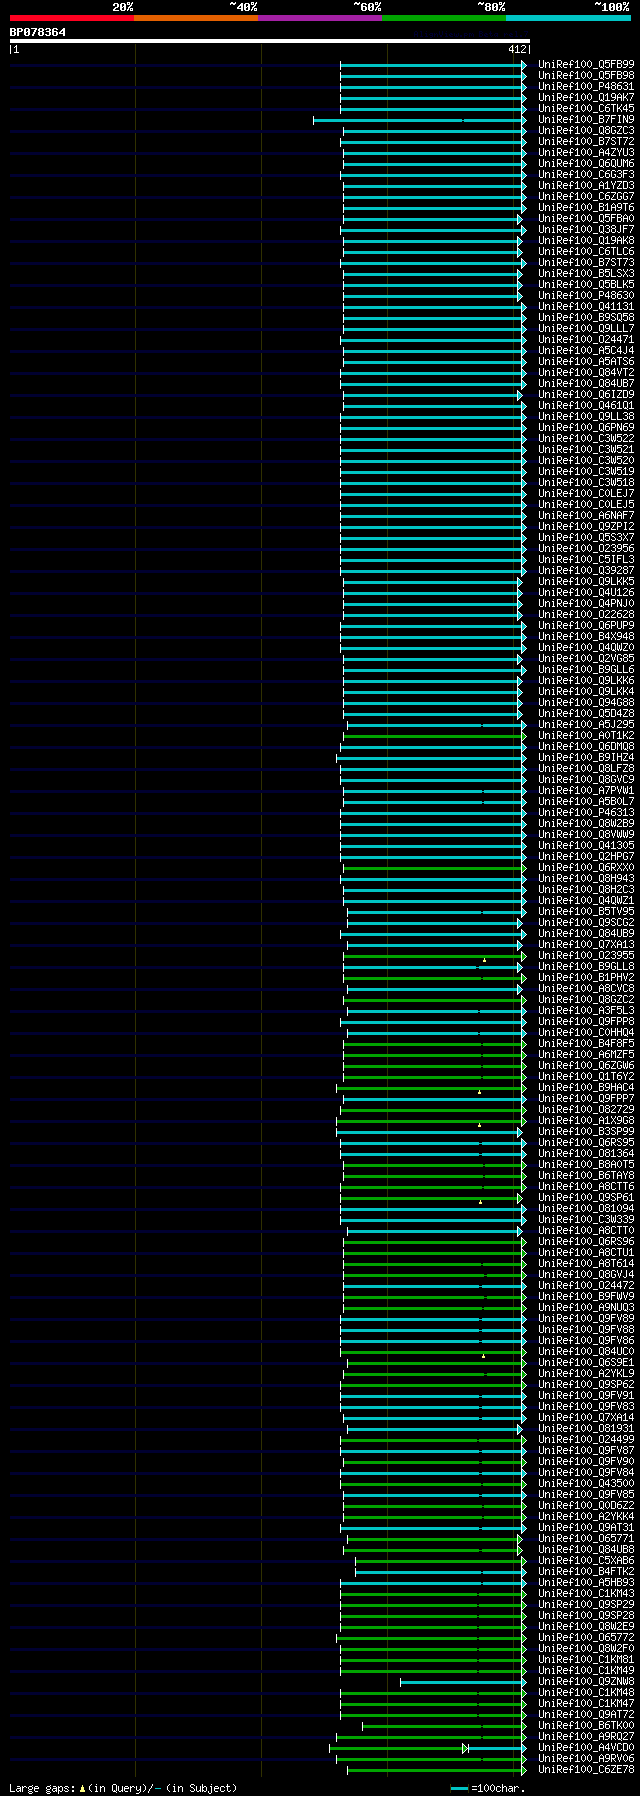This screenshot has height=1796, width=640.
Task: Open hit link UniRef100_B9HAC4
Action: (586, 1087)
